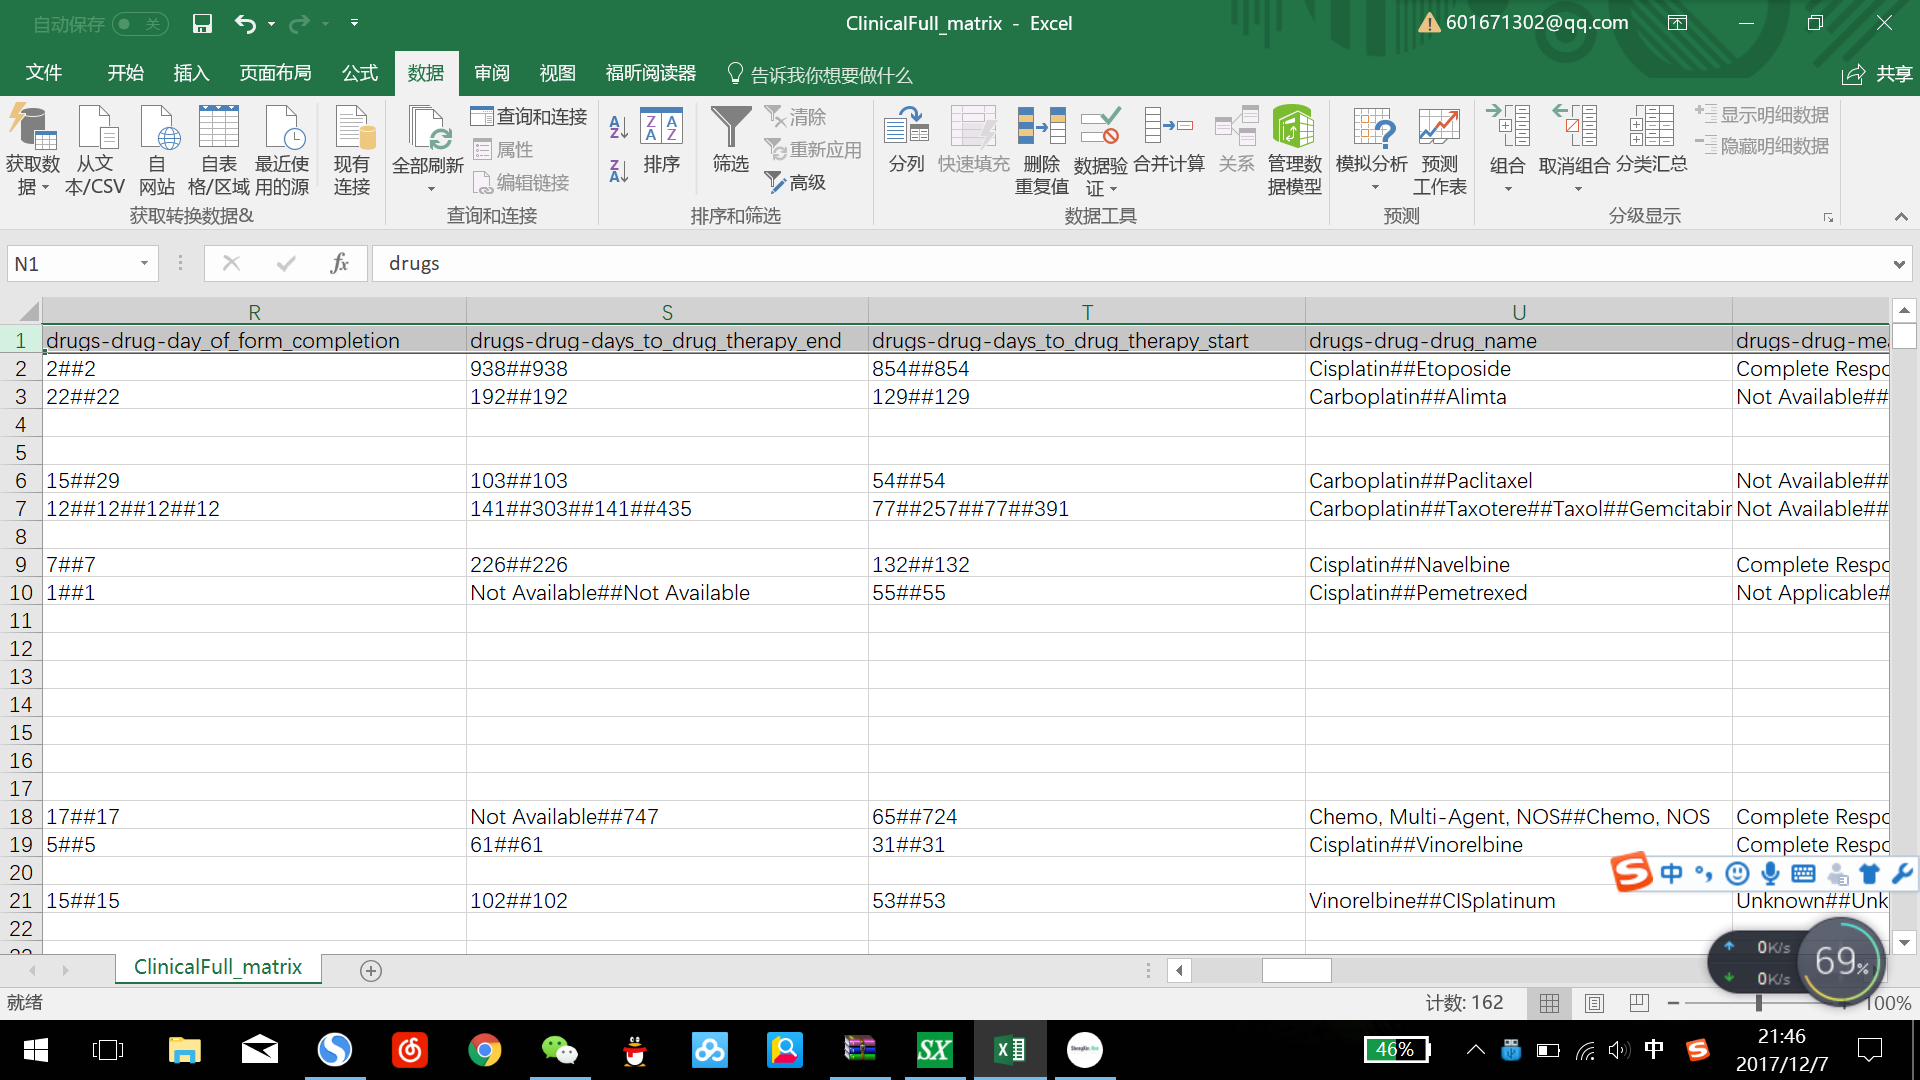Open Outline (分级显示) dialog launcher

(1828, 217)
